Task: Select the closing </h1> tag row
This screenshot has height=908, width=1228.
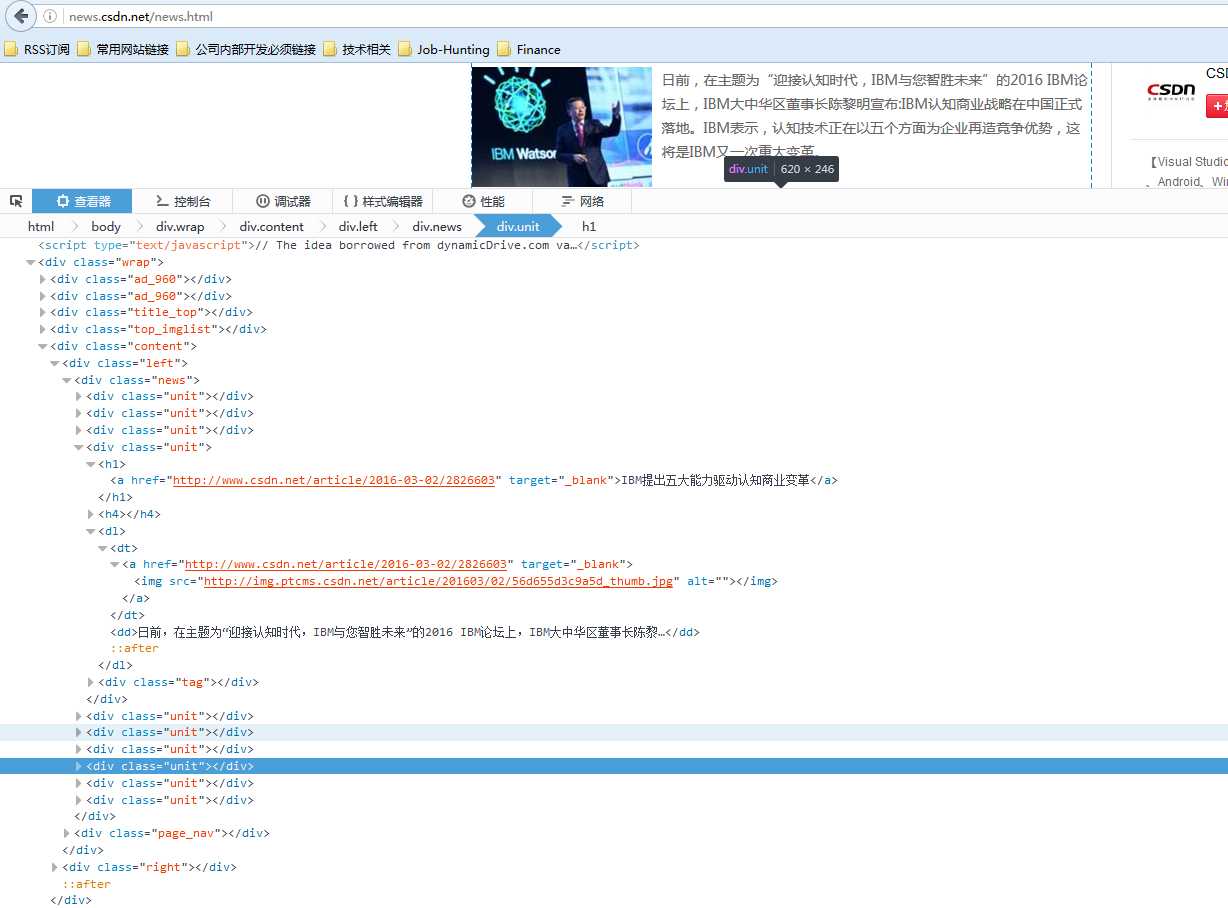Action: pos(115,497)
